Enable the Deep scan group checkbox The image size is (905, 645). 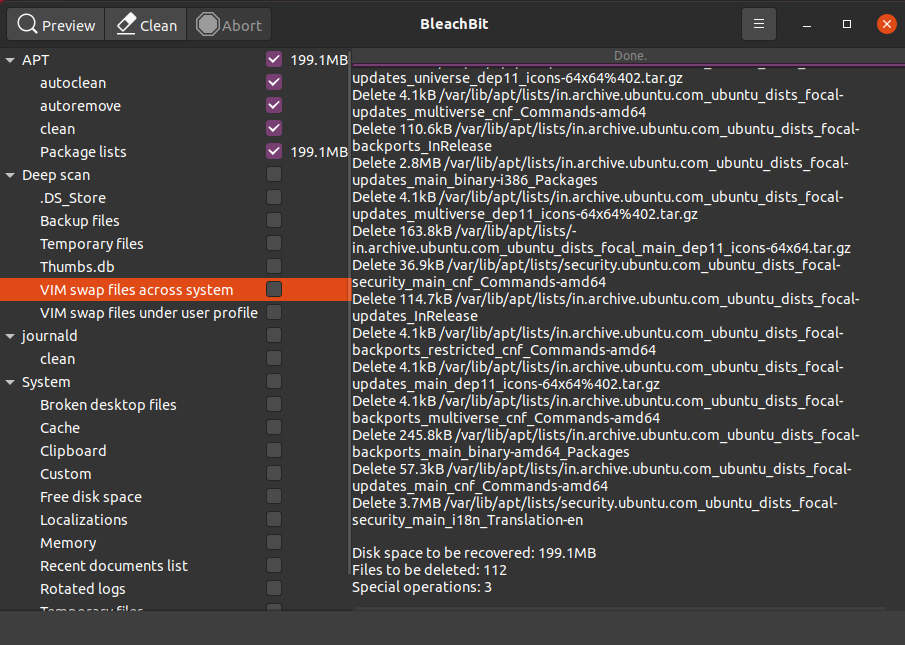tap(274, 175)
